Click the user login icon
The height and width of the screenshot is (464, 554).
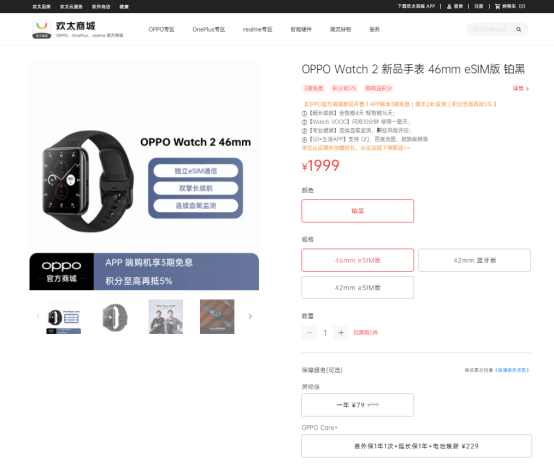449,6
